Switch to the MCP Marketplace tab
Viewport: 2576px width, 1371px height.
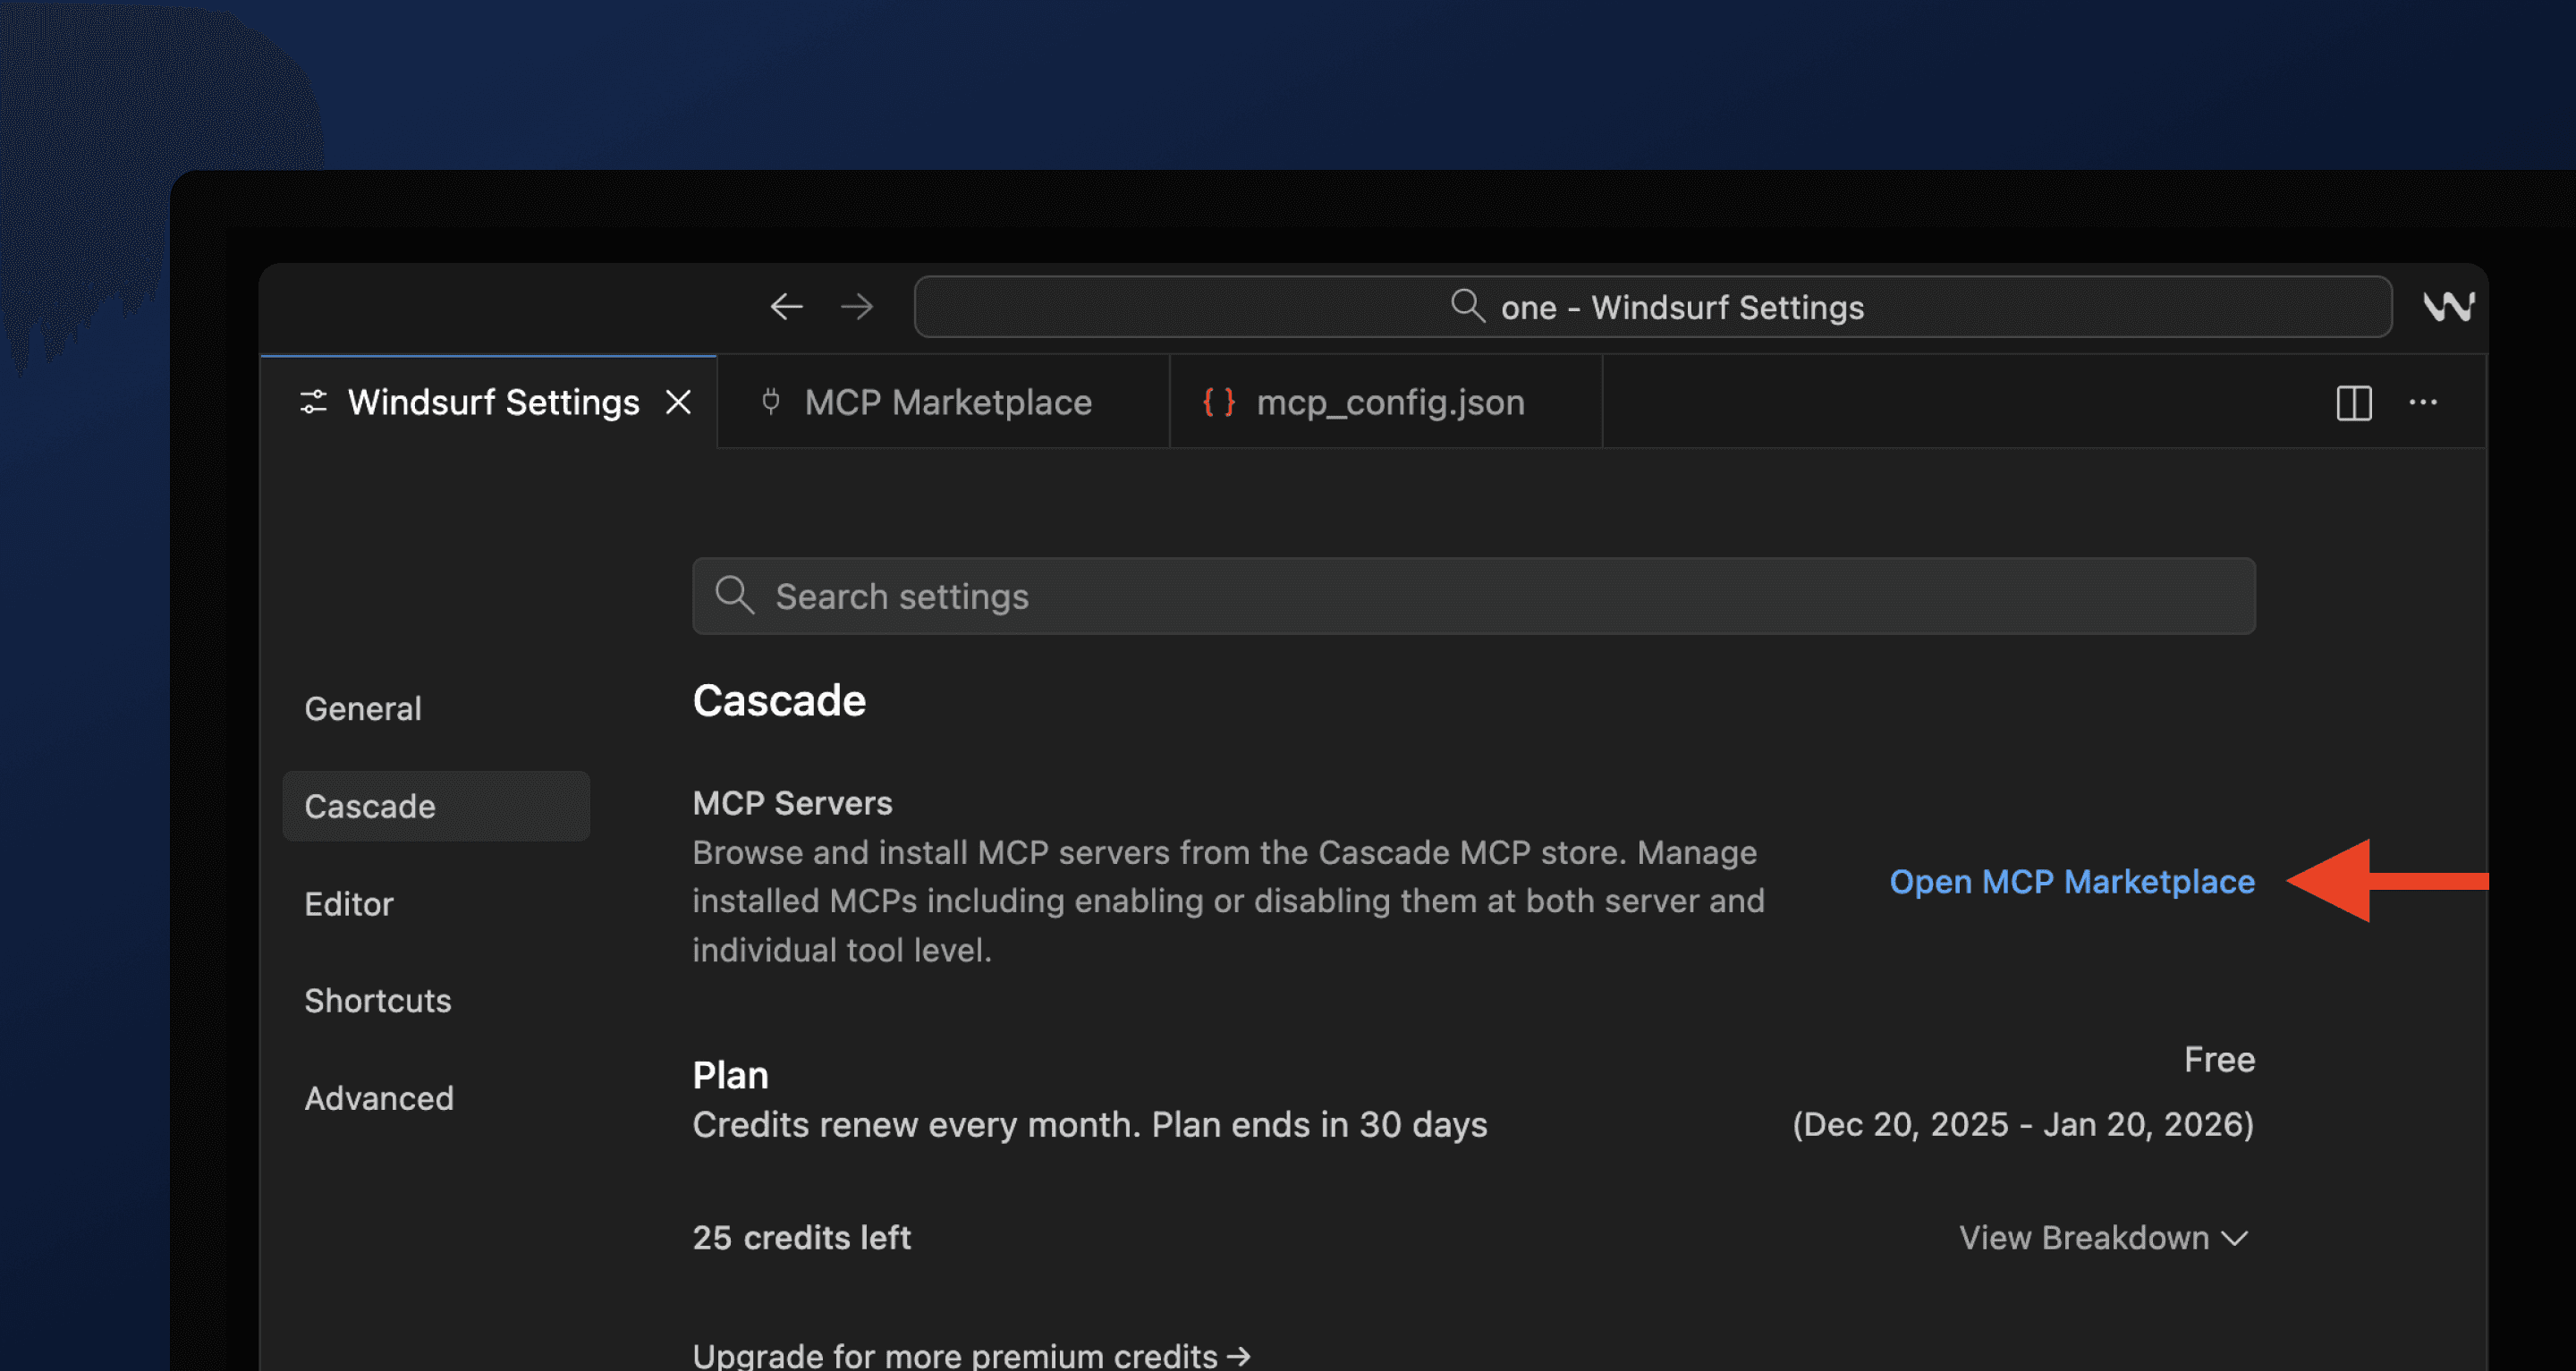944,402
